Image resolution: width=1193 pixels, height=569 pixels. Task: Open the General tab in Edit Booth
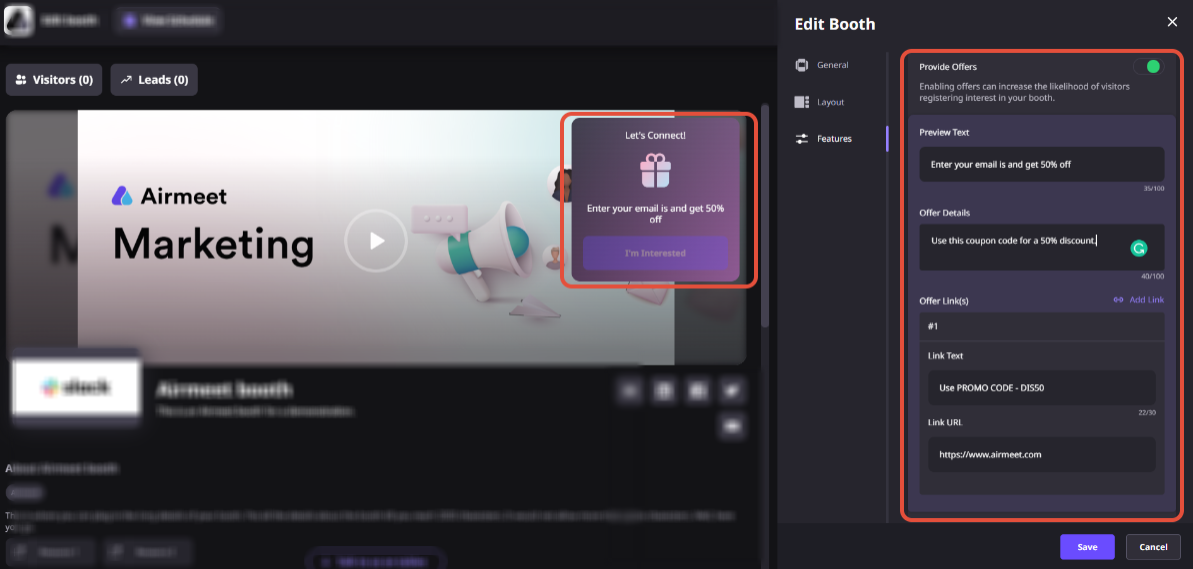click(x=832, y=65)
